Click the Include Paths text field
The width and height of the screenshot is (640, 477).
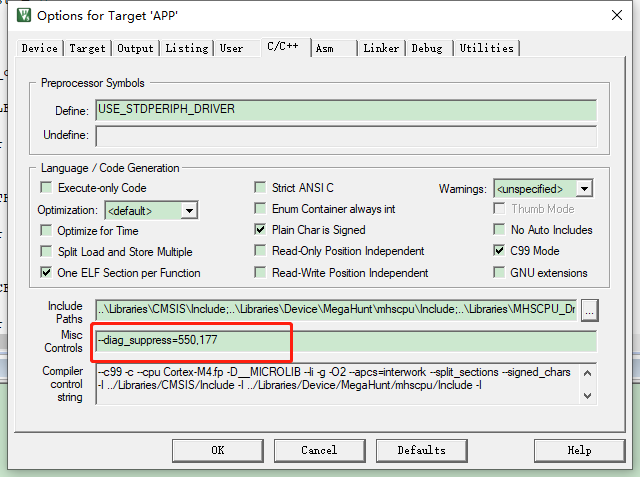pos(337,310)
